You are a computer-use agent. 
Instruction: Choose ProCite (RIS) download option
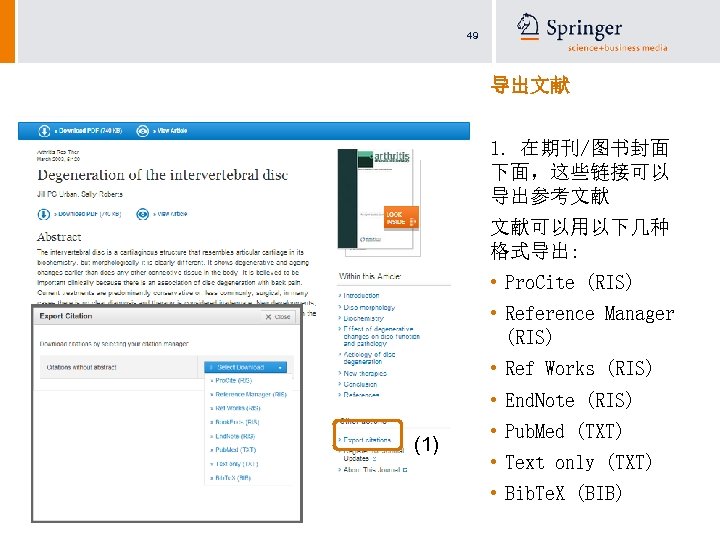[x=233, y=381]
